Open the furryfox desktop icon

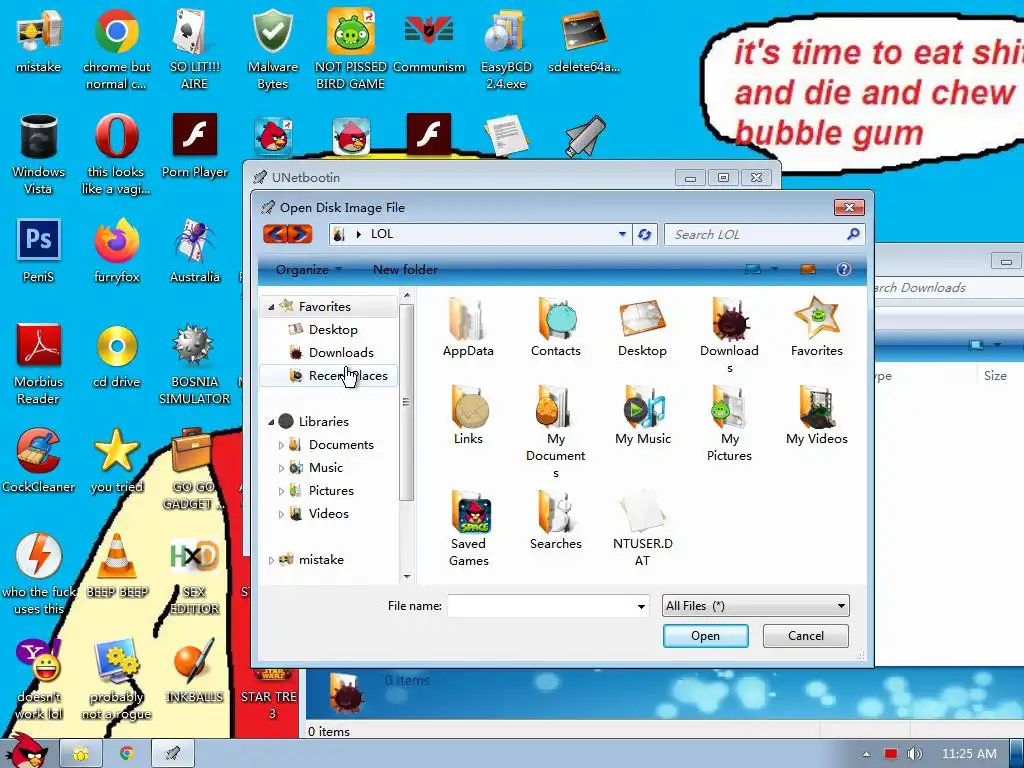point(117,251)
